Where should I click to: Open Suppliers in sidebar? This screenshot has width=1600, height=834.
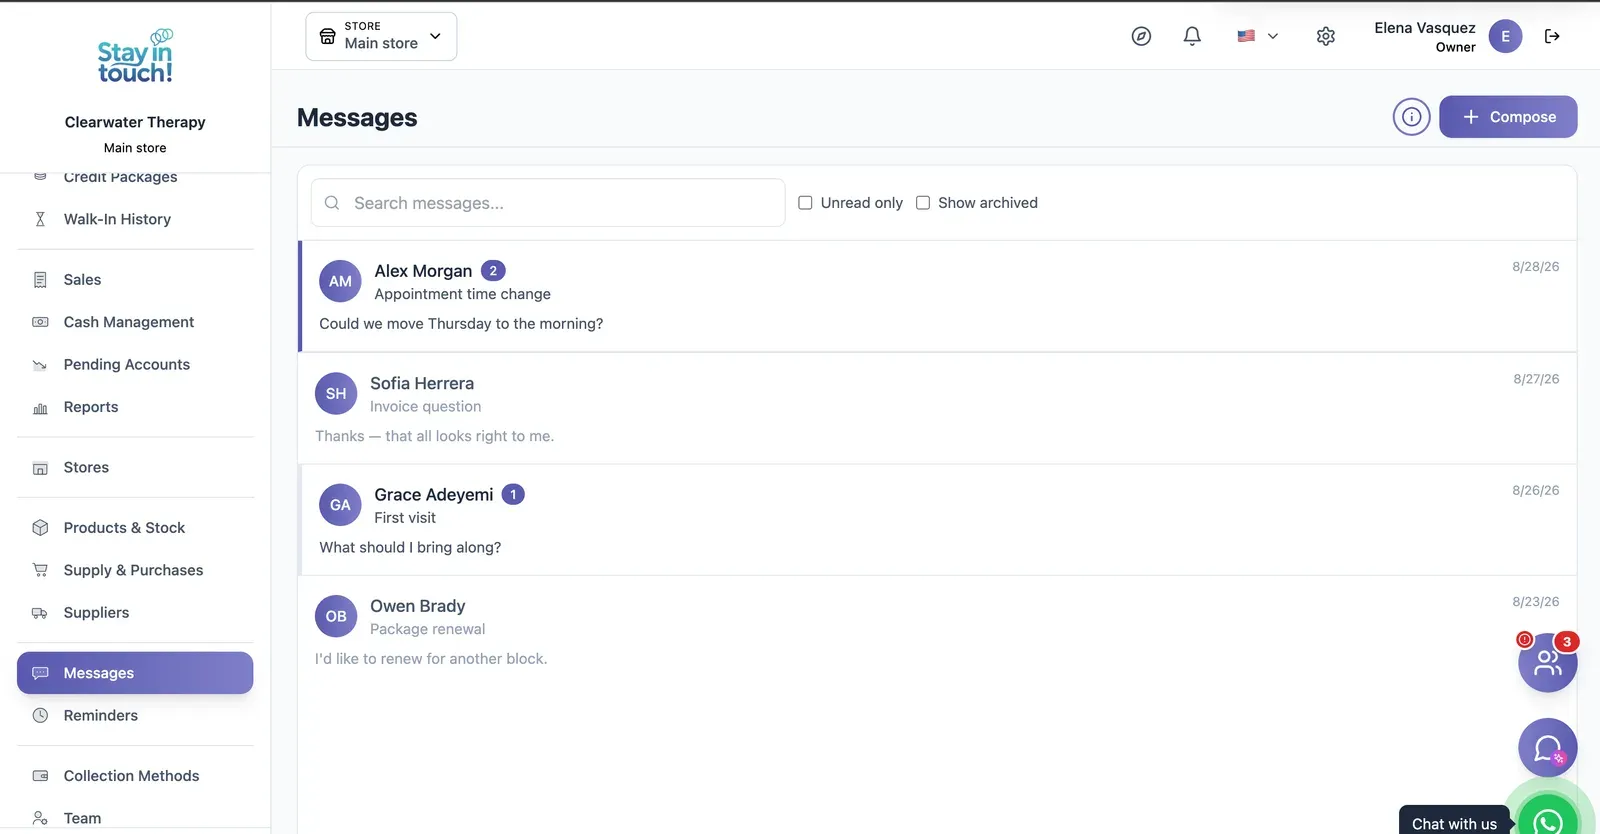(135, 613)
